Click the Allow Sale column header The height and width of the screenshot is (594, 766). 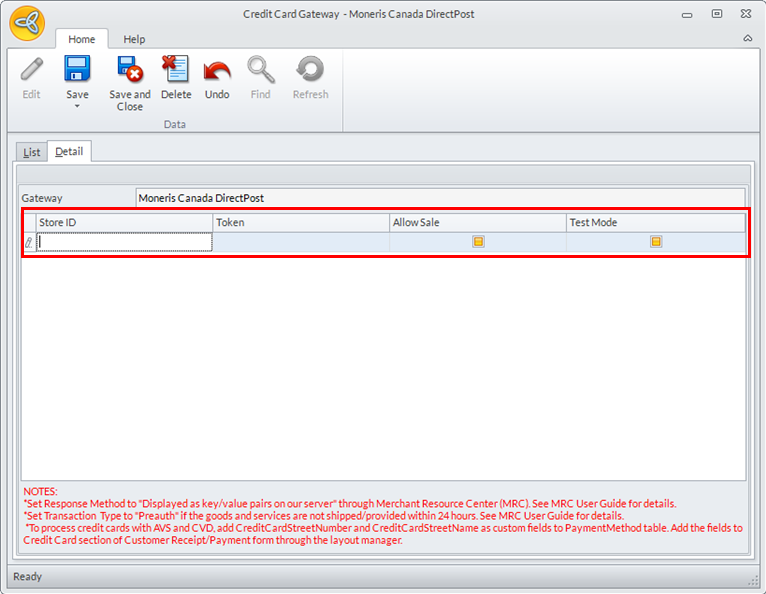(x=478, y=222)
